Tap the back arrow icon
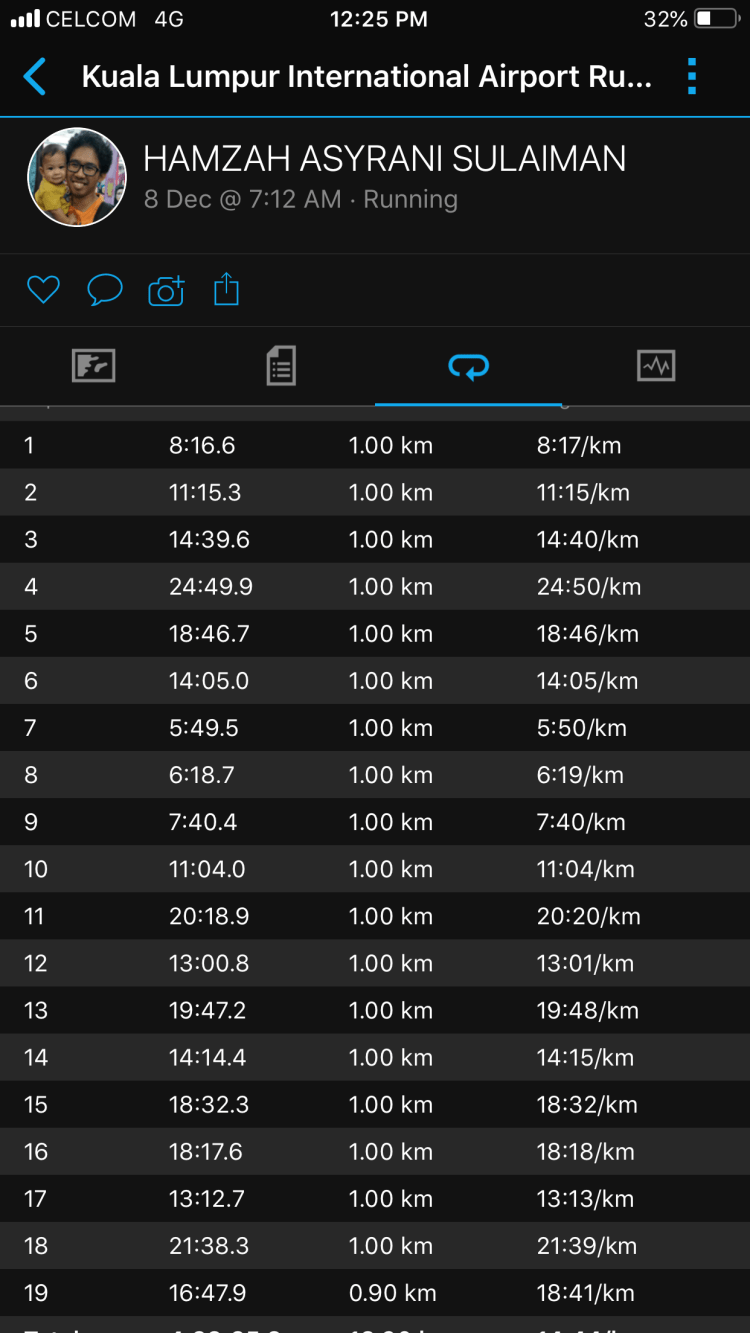Image resolution: width=750 pixels, height=1333 pixels. click(x=35, y=77)
